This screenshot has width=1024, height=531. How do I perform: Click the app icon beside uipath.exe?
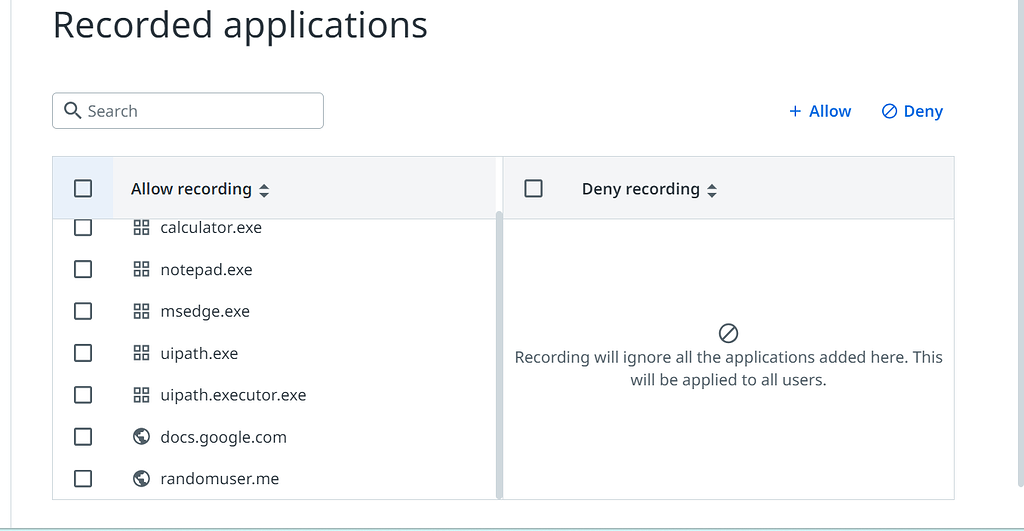coord(141,354)
